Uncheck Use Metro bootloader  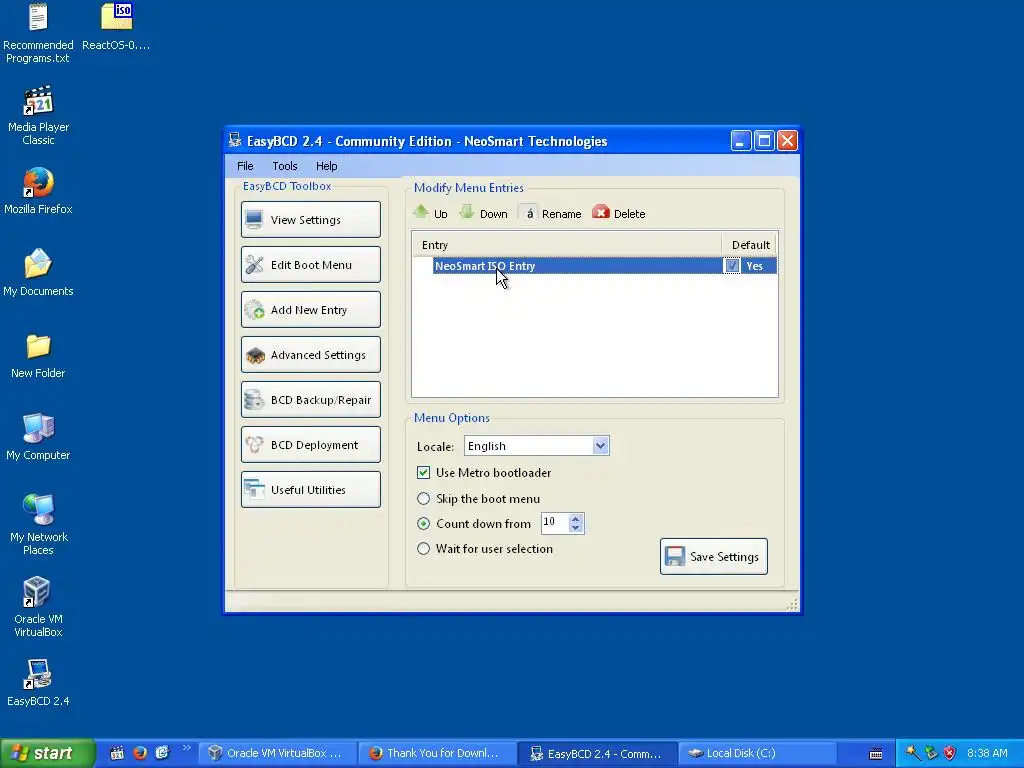(423, 472)
